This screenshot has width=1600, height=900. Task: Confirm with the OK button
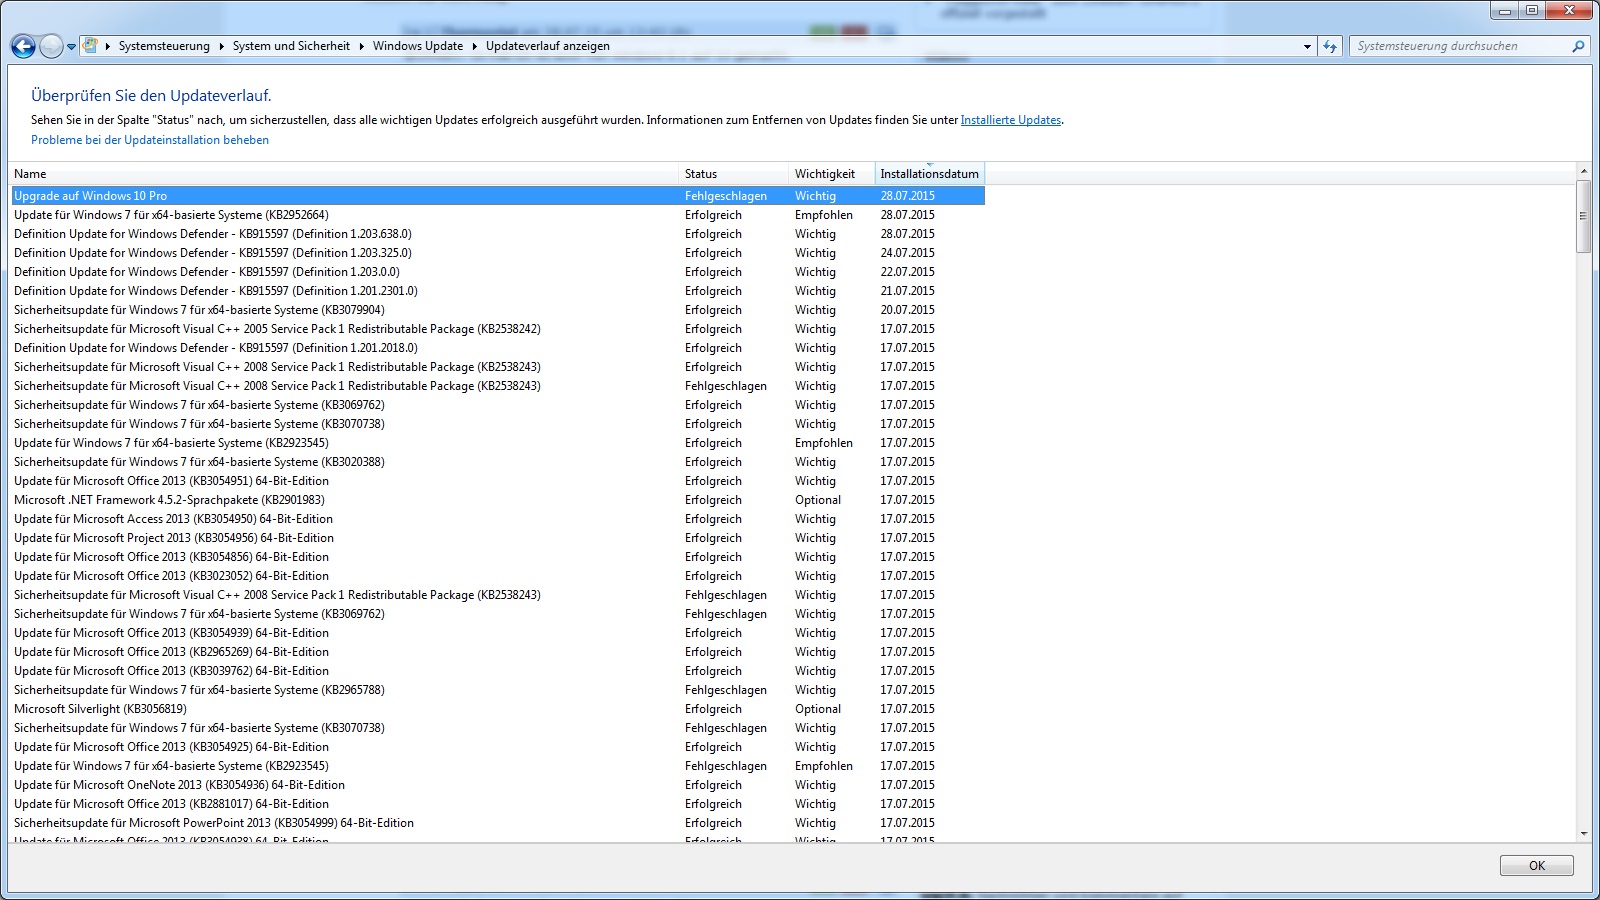pos(1537,866)
